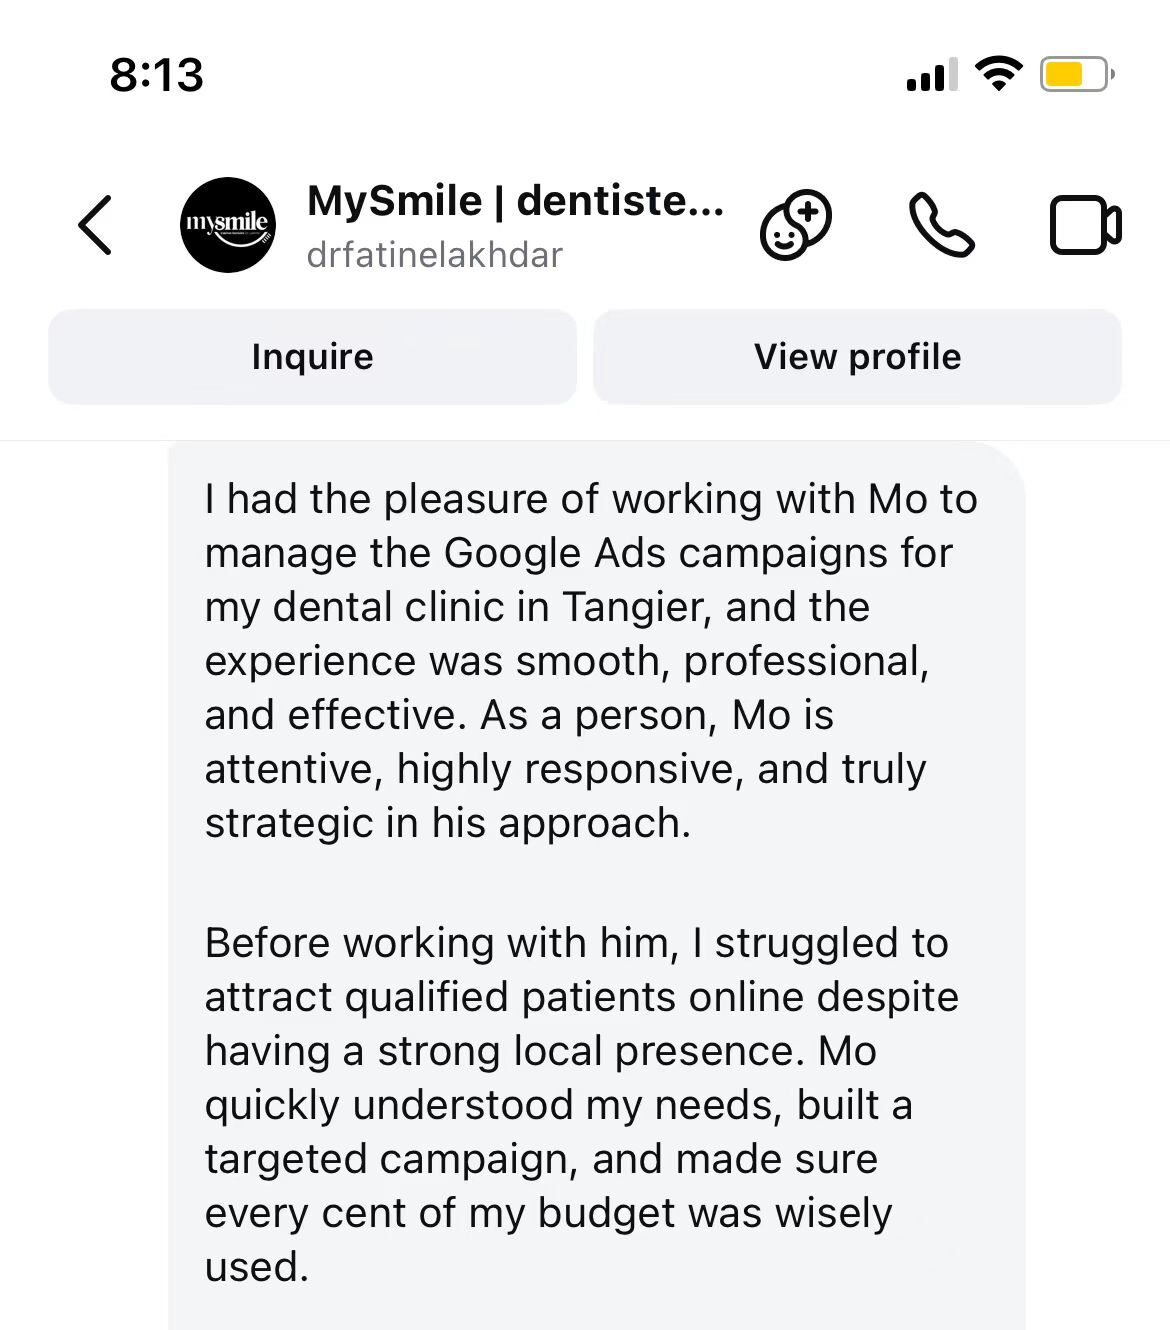Tap the word "used." ending the message
The height and width of the screenshot is (1330, 1170).
pyautogui.click(x=257, y=1267)
